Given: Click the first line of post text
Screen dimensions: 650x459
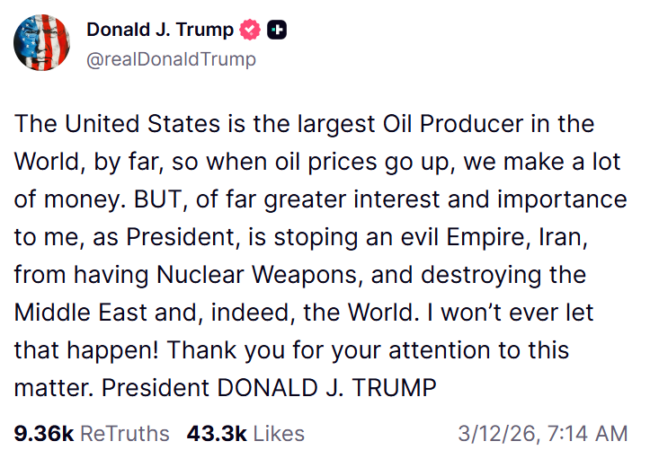Looking at the screenshot, I should click(x=318, y=125).
